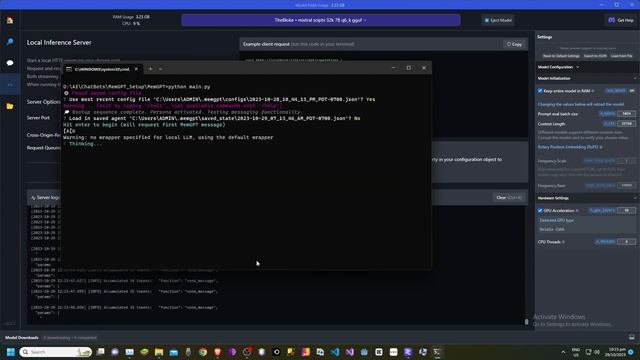The image size is (640, 360).
Task: Open File Explorer on taskbar
Action: click(x=159, y=352)
